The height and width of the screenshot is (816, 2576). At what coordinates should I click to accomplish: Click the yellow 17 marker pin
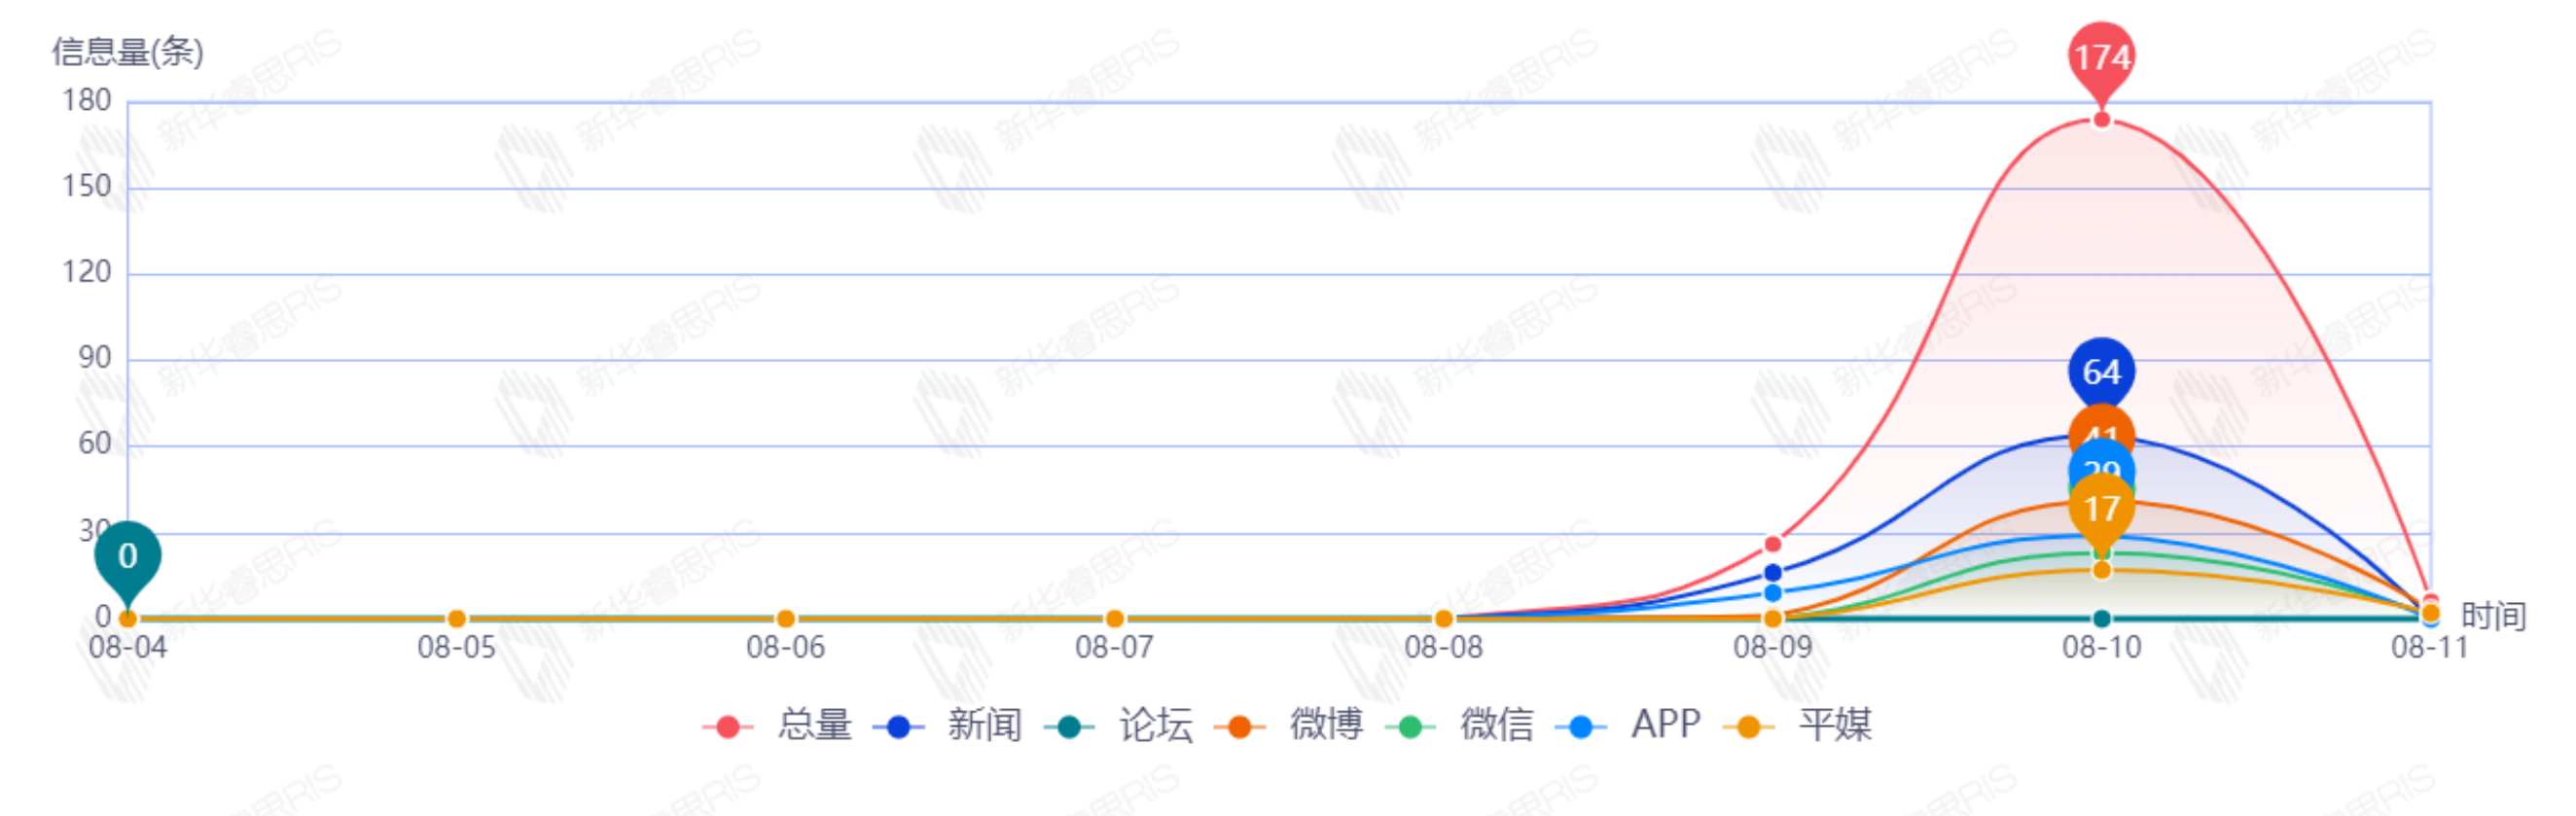point(2101,508)
